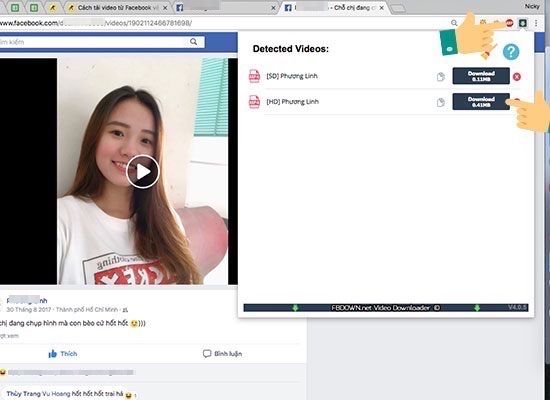
Task: Like the post with 'Thích' button
Action: click(62, 354)
